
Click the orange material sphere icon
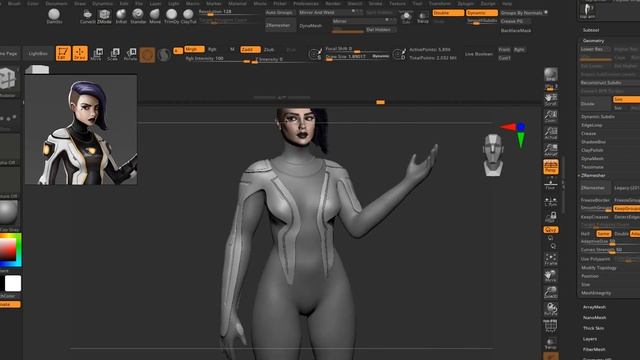[x=147, y=55]
